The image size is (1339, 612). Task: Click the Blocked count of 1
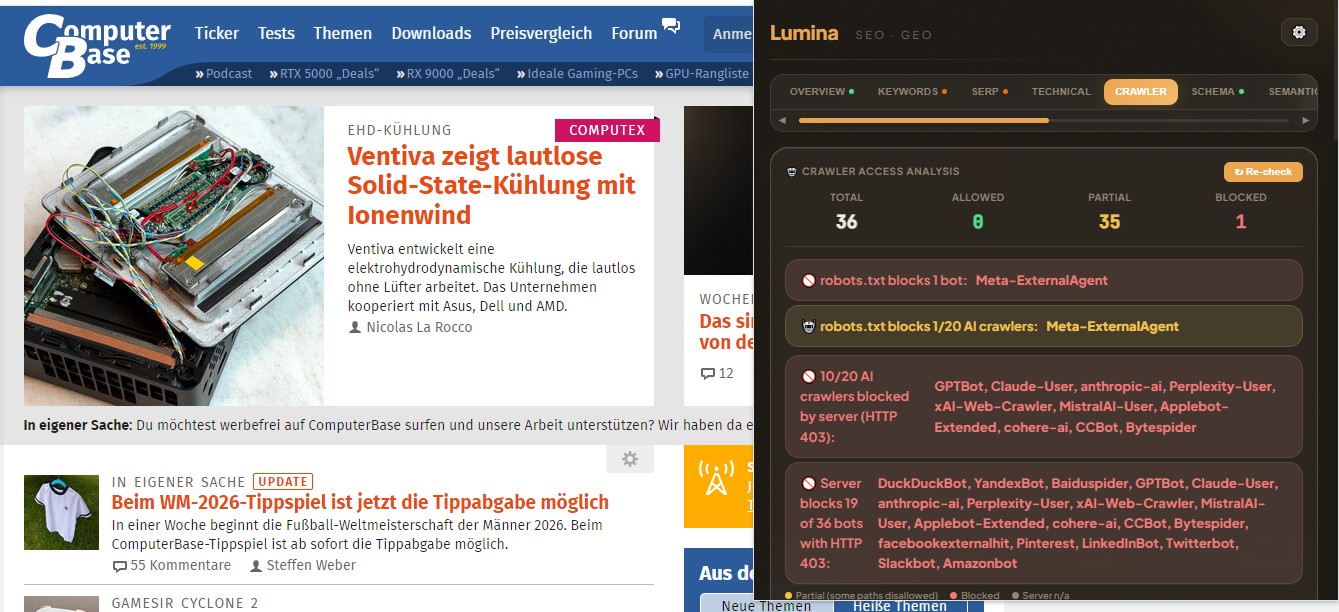tap(1241, 222)
